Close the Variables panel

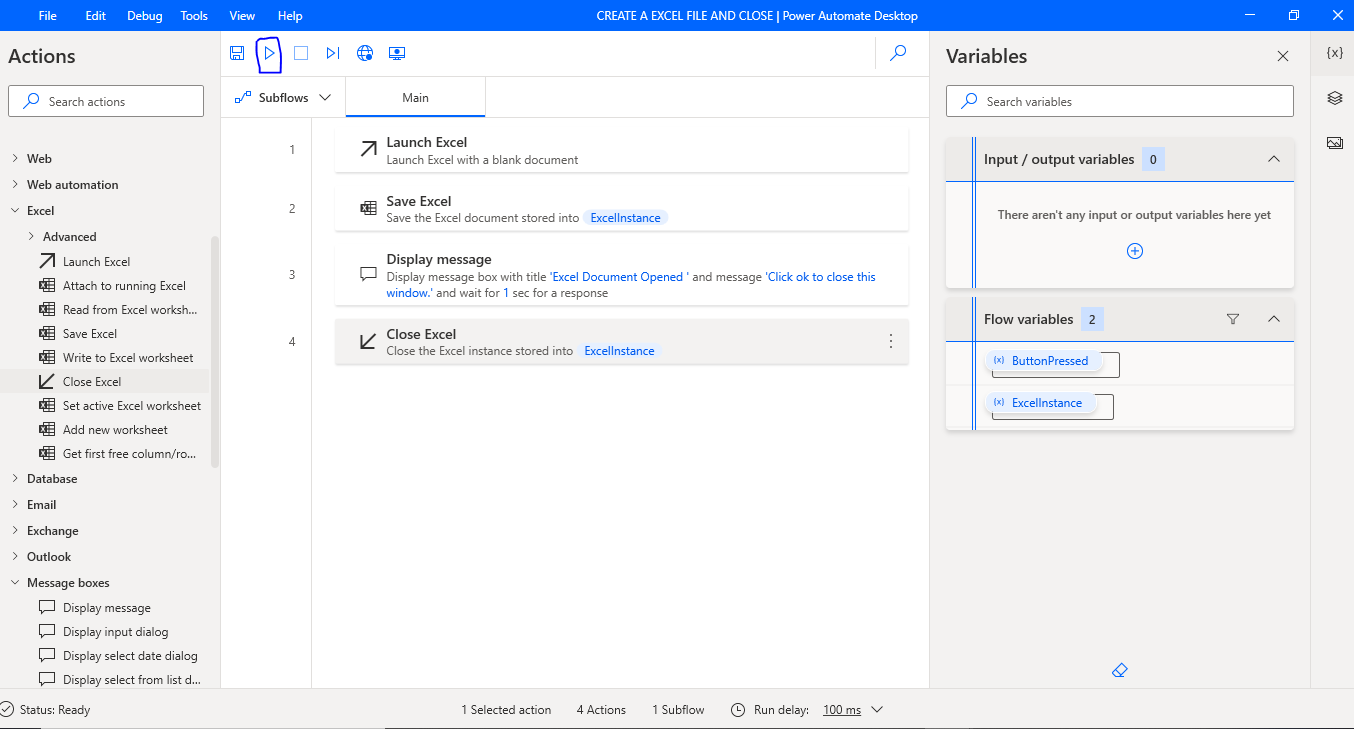[x=1283, y=56]
